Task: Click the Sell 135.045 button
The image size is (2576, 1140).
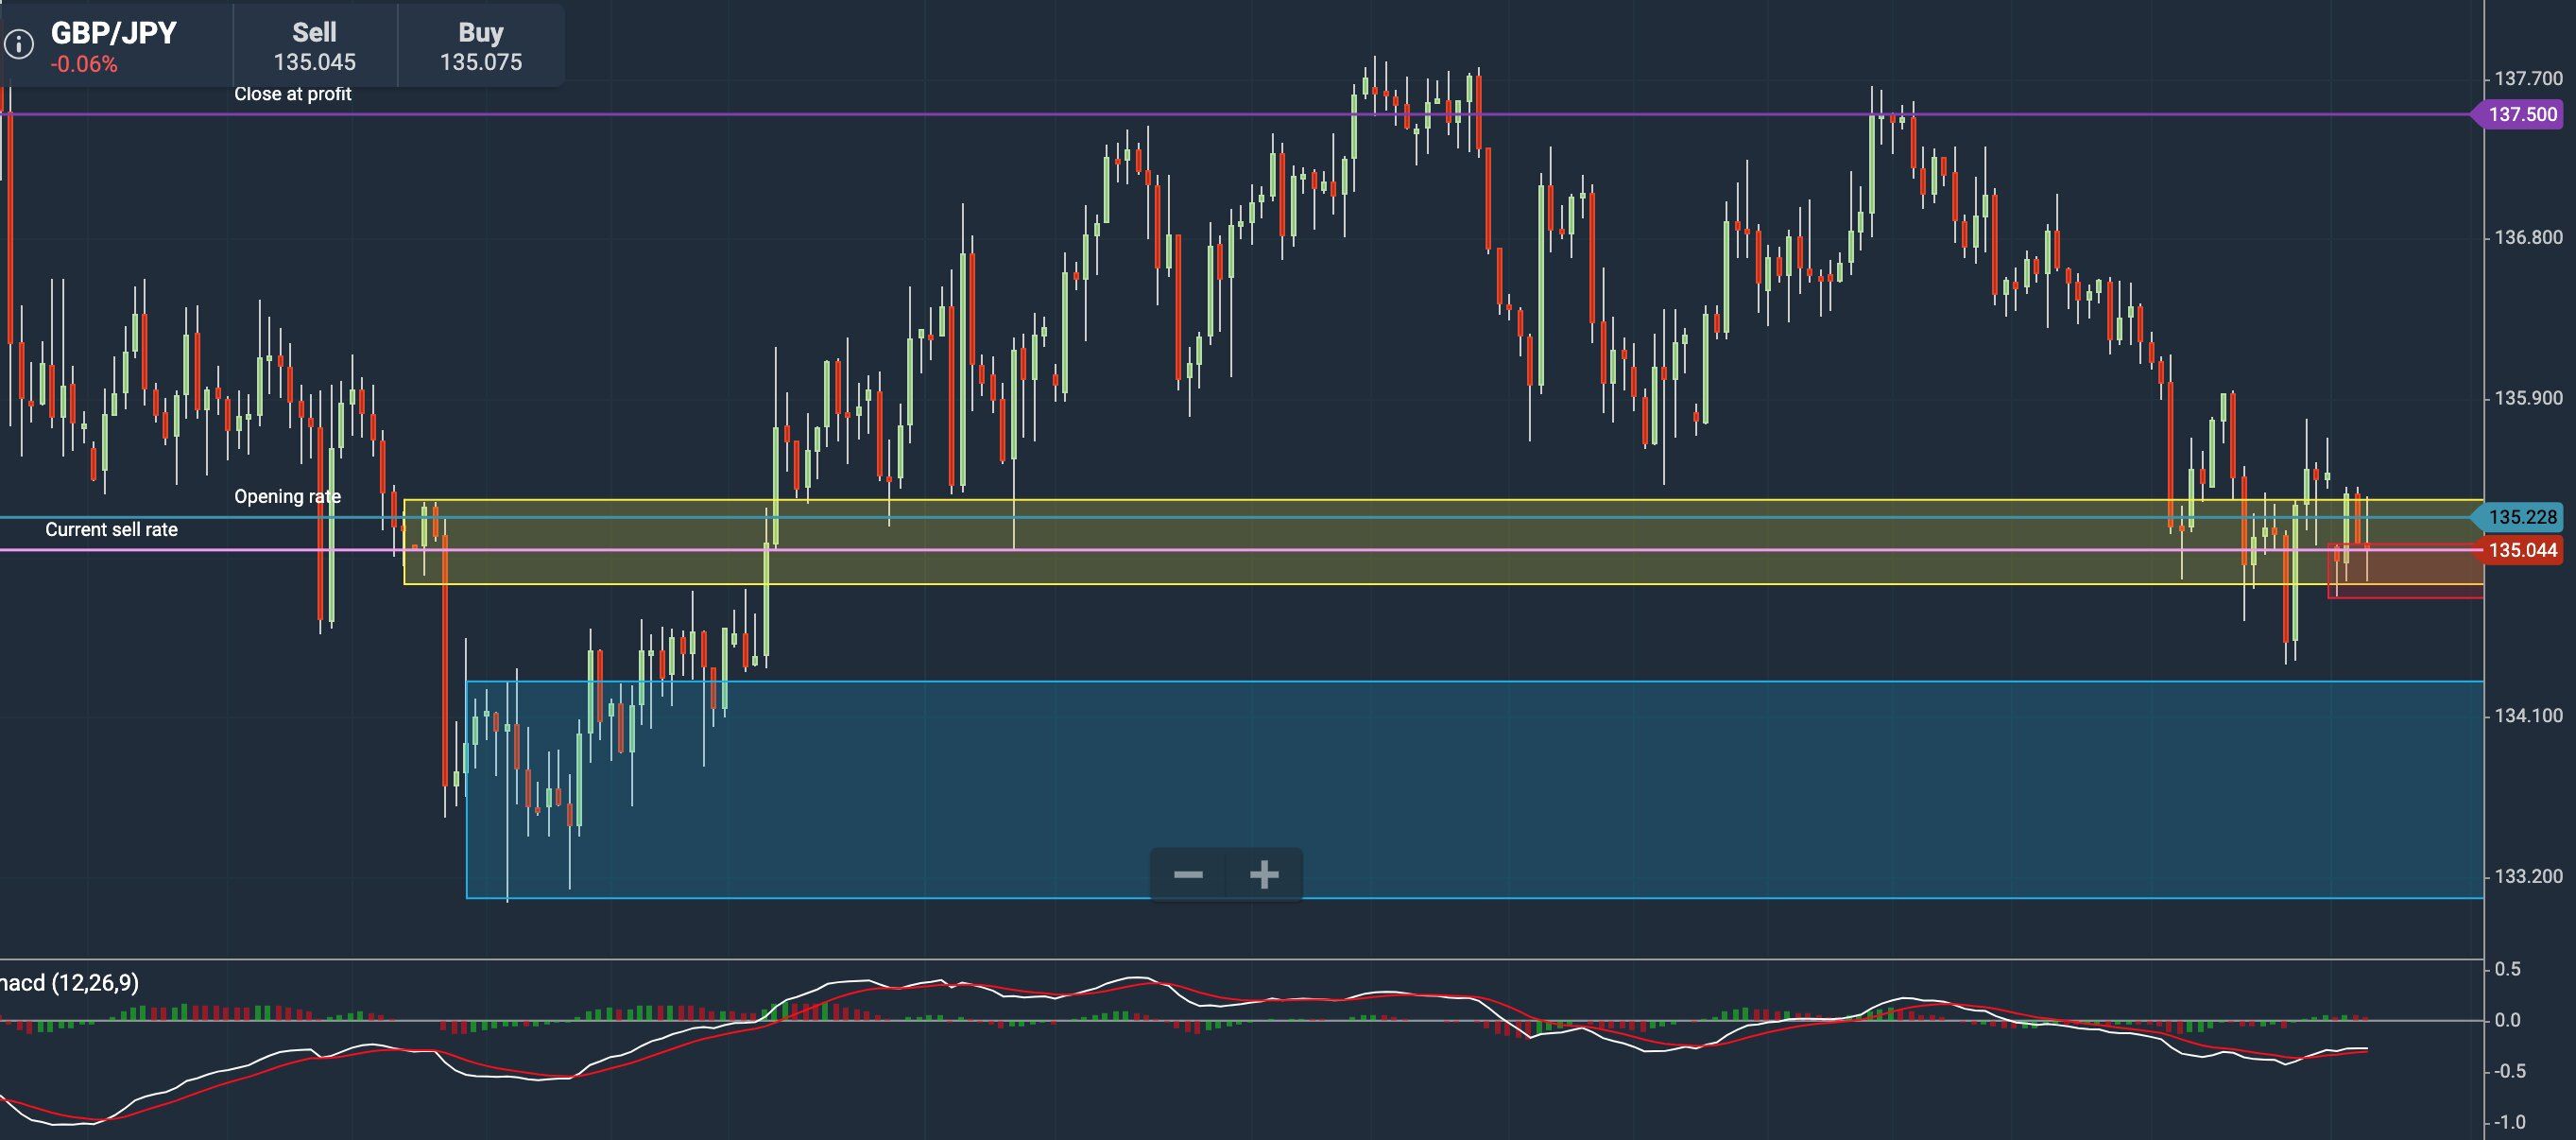Action: tap(315, 46)
